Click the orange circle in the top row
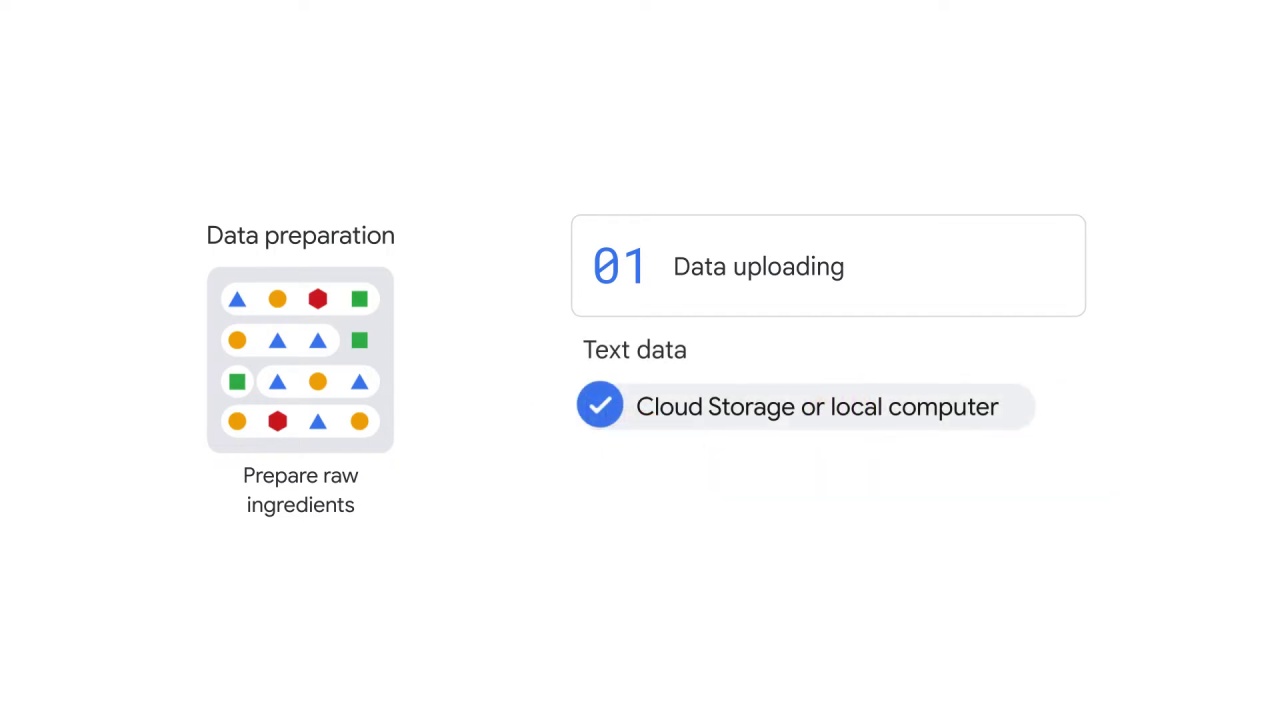 coord(277,299)
